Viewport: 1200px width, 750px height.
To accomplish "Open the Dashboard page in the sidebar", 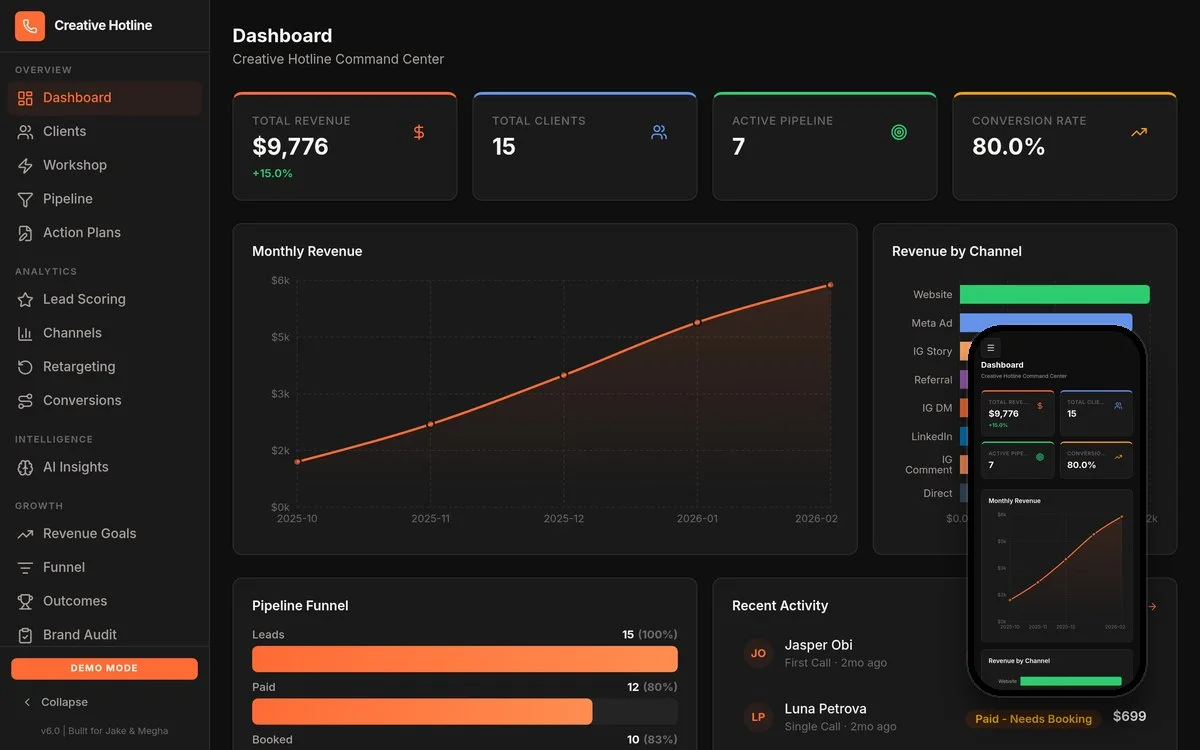I will pyautogui.click(x=105, y=98).
